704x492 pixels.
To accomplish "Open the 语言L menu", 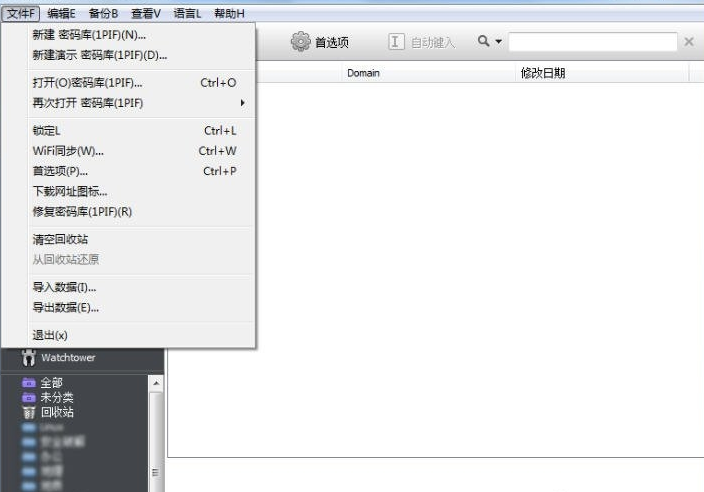I will click(x=188, y=13).
